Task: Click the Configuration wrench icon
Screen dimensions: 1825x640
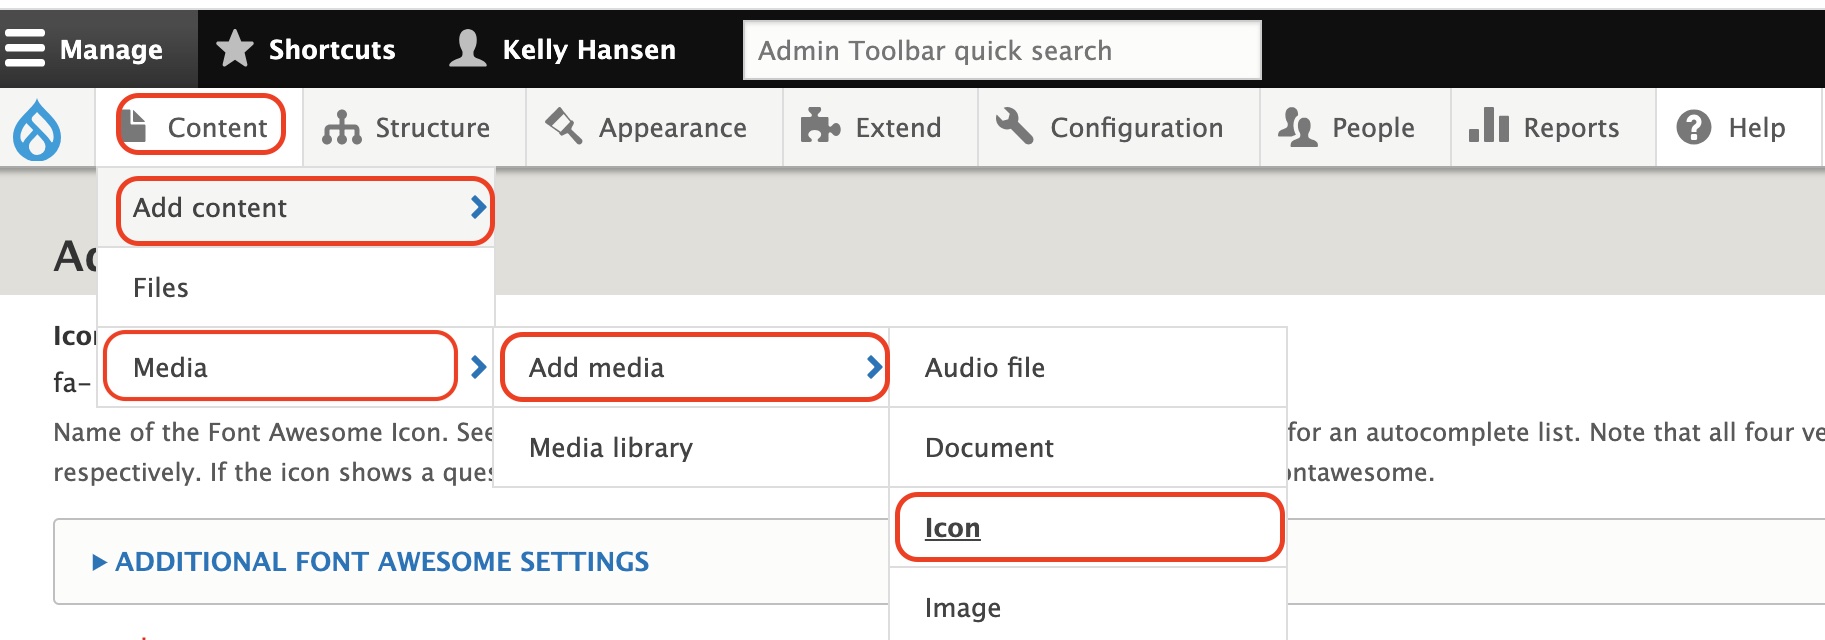Action: point(1015,127)
